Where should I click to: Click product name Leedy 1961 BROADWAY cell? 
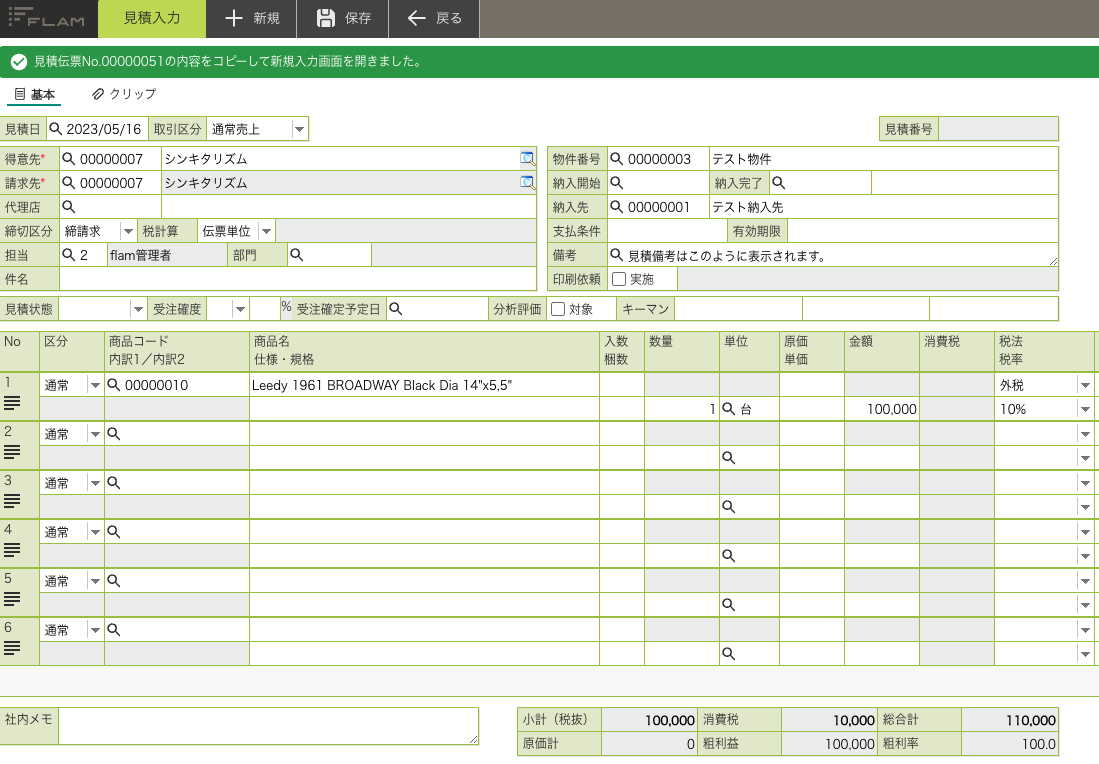(424, 385)
